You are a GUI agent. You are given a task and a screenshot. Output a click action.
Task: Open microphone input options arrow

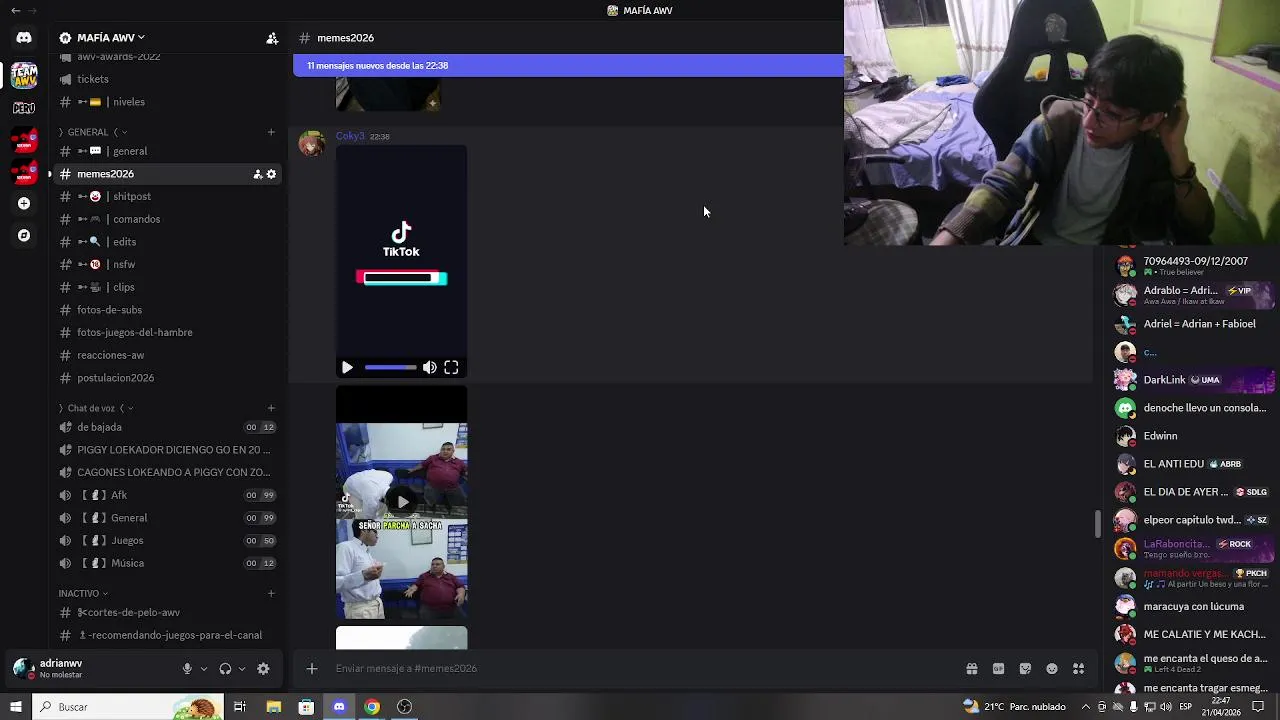[x=203, y=669]
